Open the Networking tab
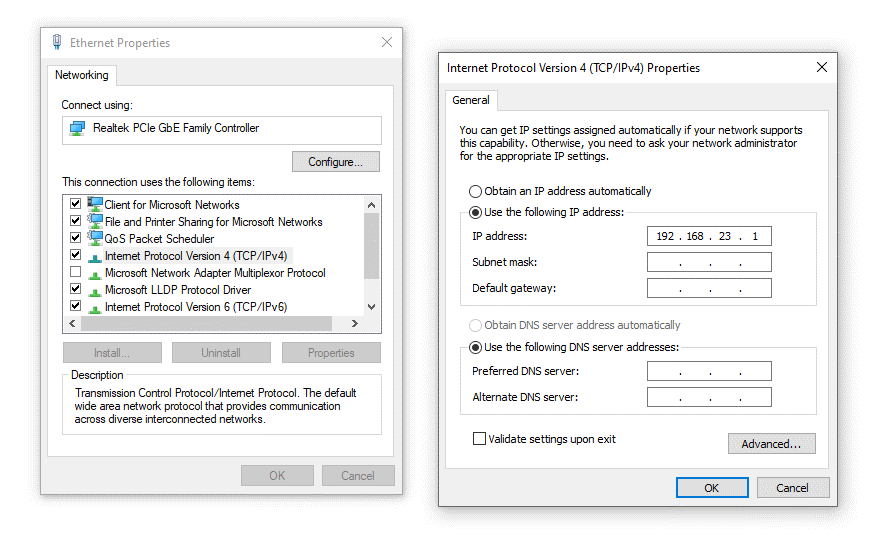The height and width of the screenshot is (539, 874). [x=82, y=76]
